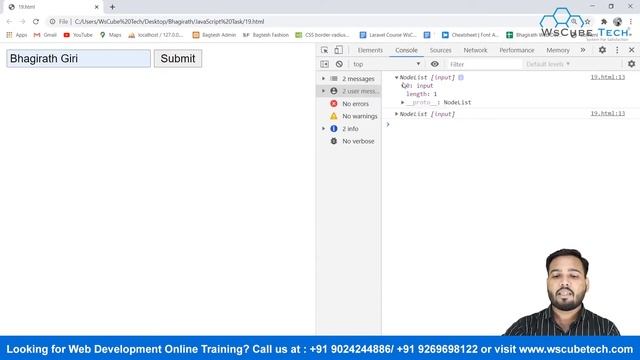Open DevTools customize three-dot menu
Viewport: 640px width, 360px height.
click(x=617, y=50)
